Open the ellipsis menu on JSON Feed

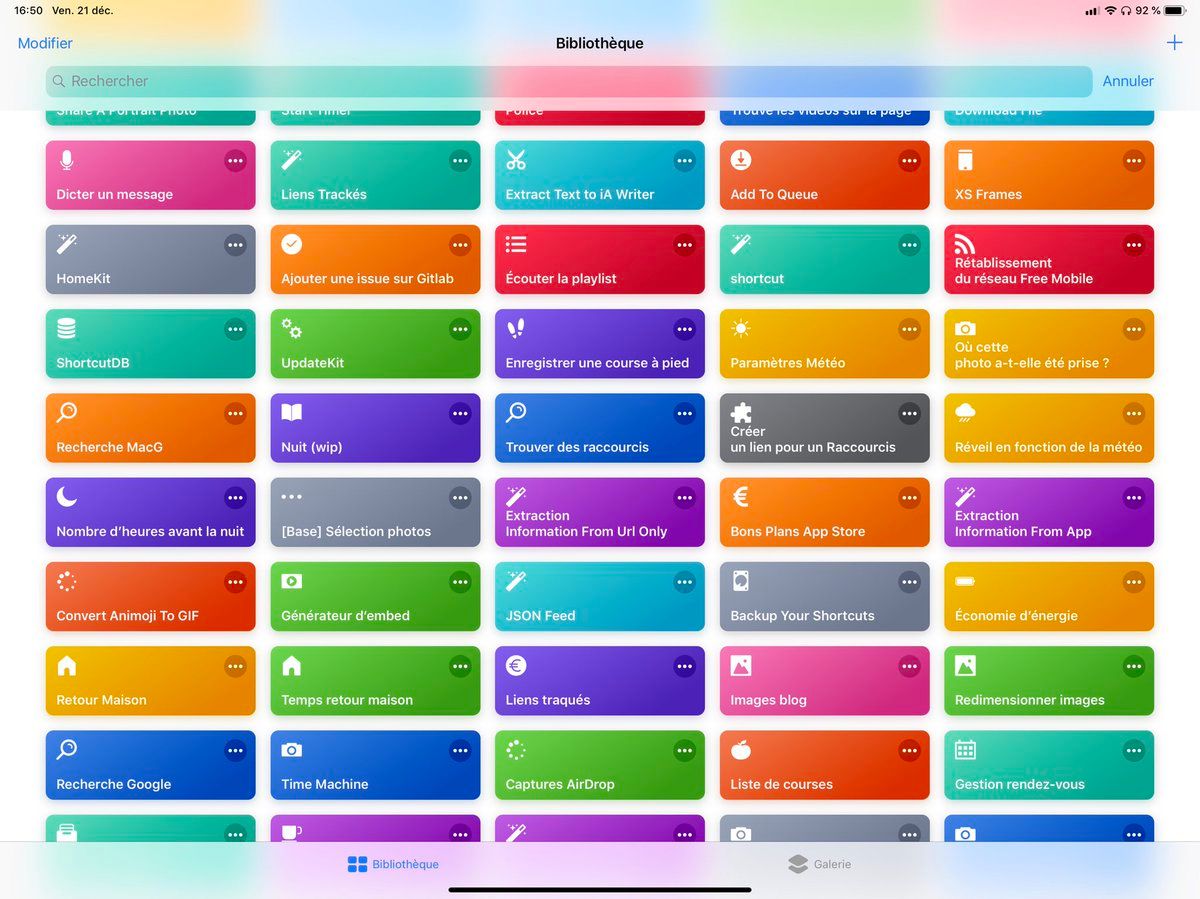pyautogui.click(x=684, y=582)
